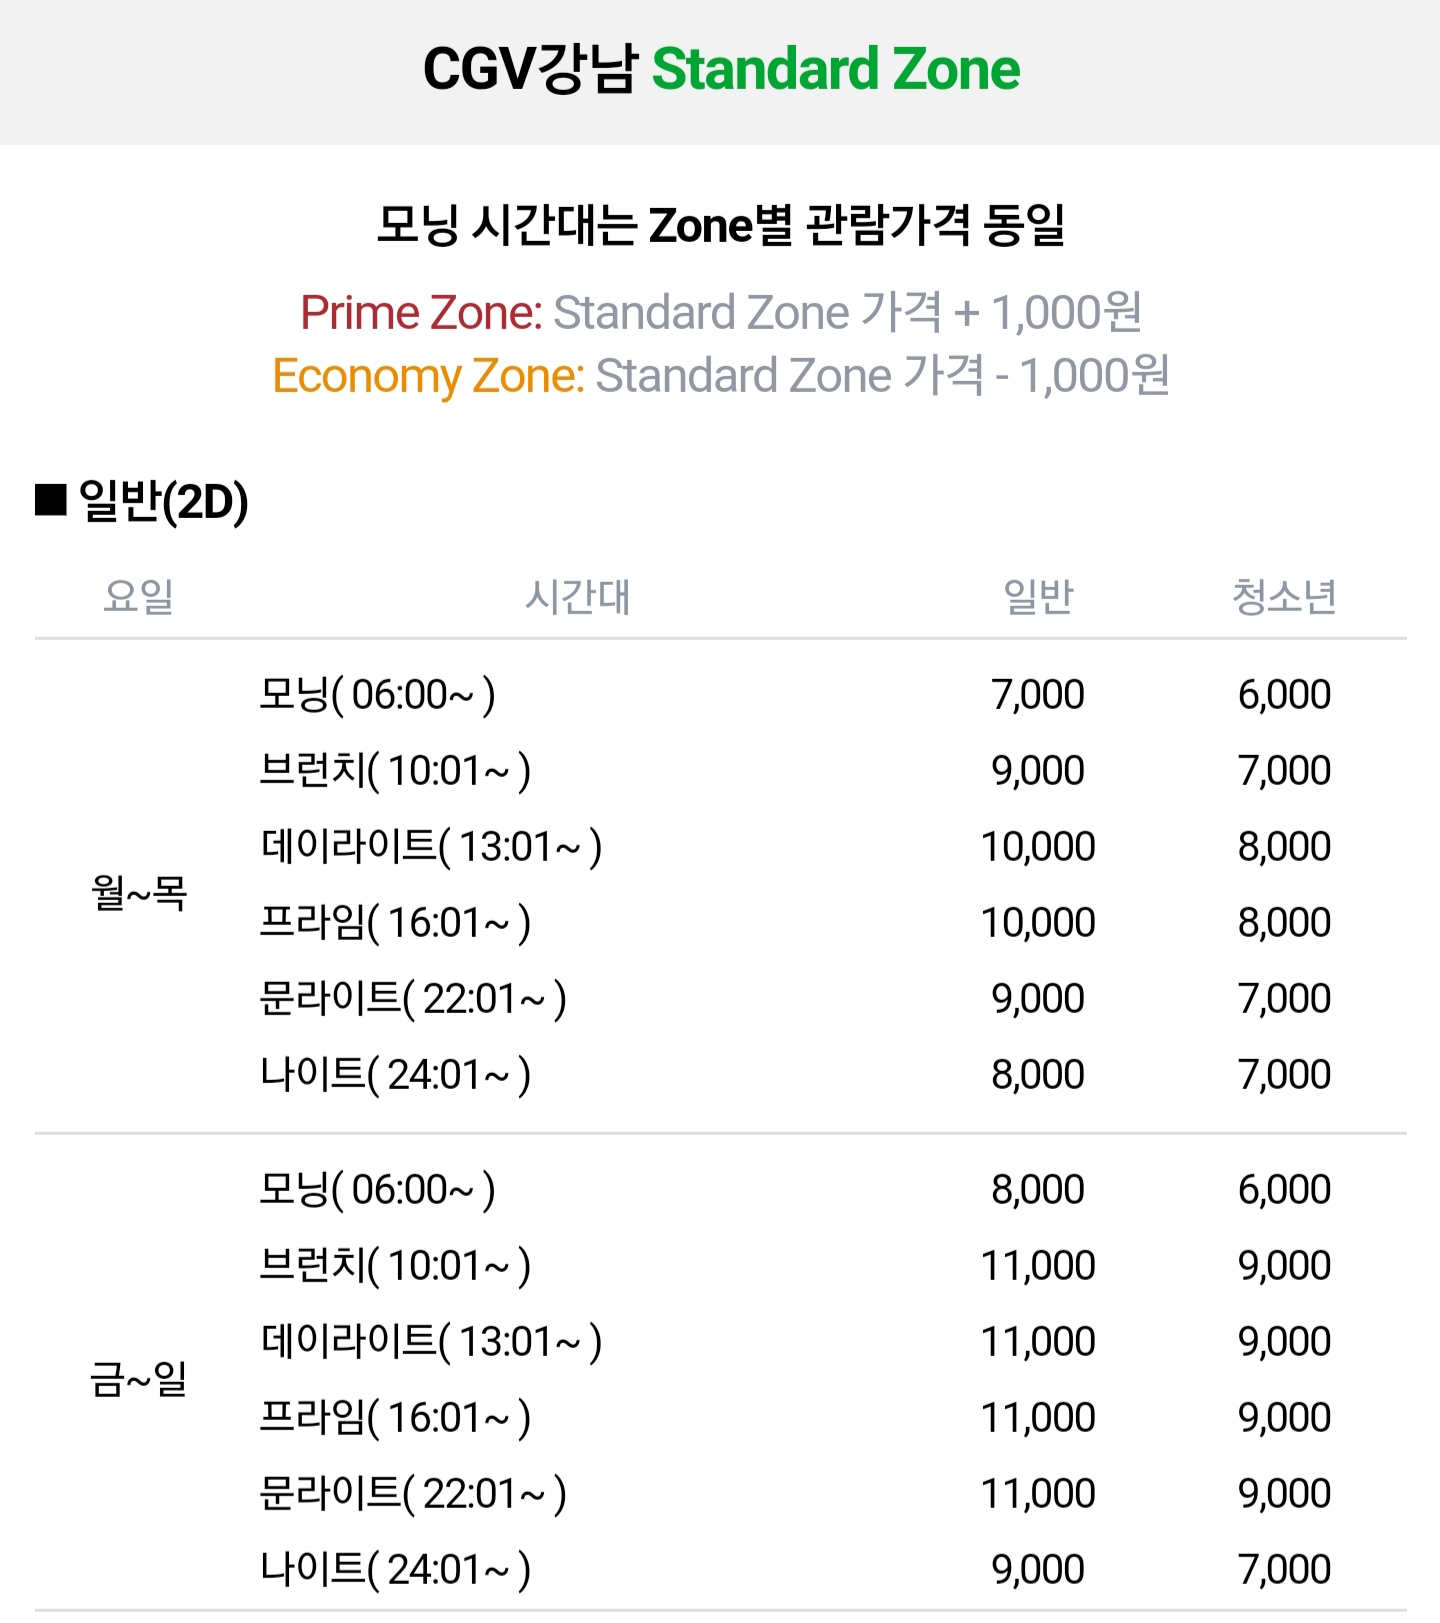1440x1623 pixels.
Task: Click the 청소년 column header
Action: pos(1284,597)
